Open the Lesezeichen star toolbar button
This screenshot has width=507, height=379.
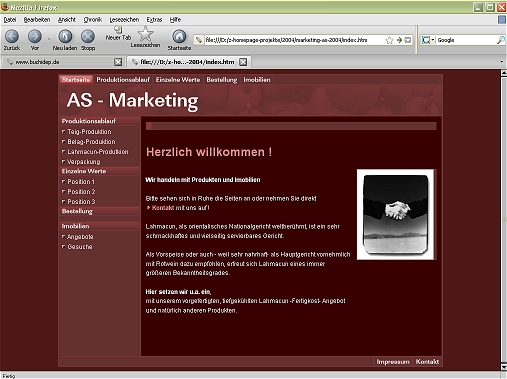[x=145, y=37]
